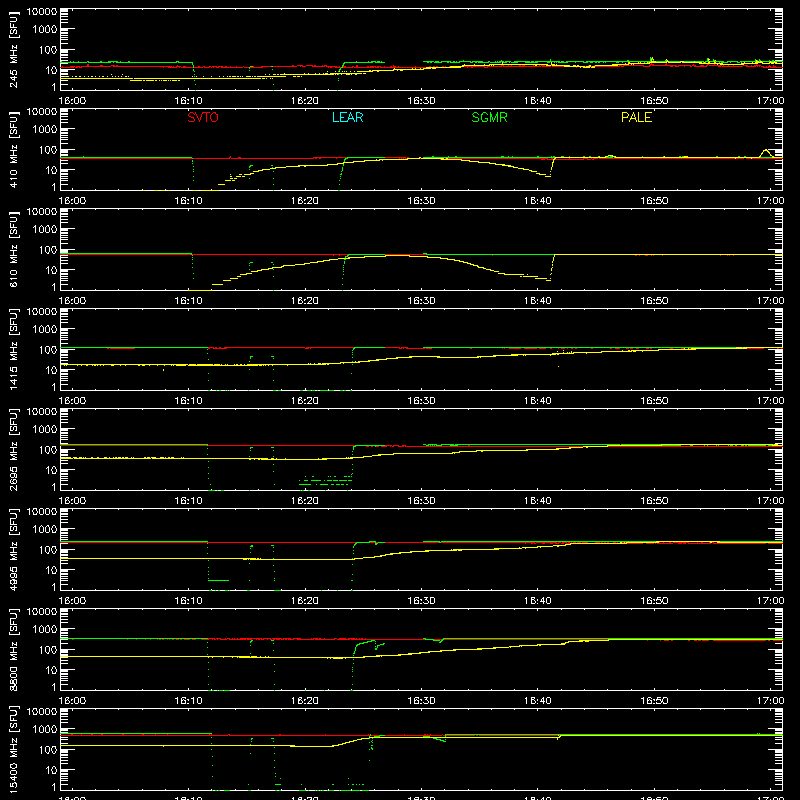Click the 1000 y-axis value of the 610 MHz panel
This screenshot has height=800, width=800.
pyautogui.click(x=45, y=229)
